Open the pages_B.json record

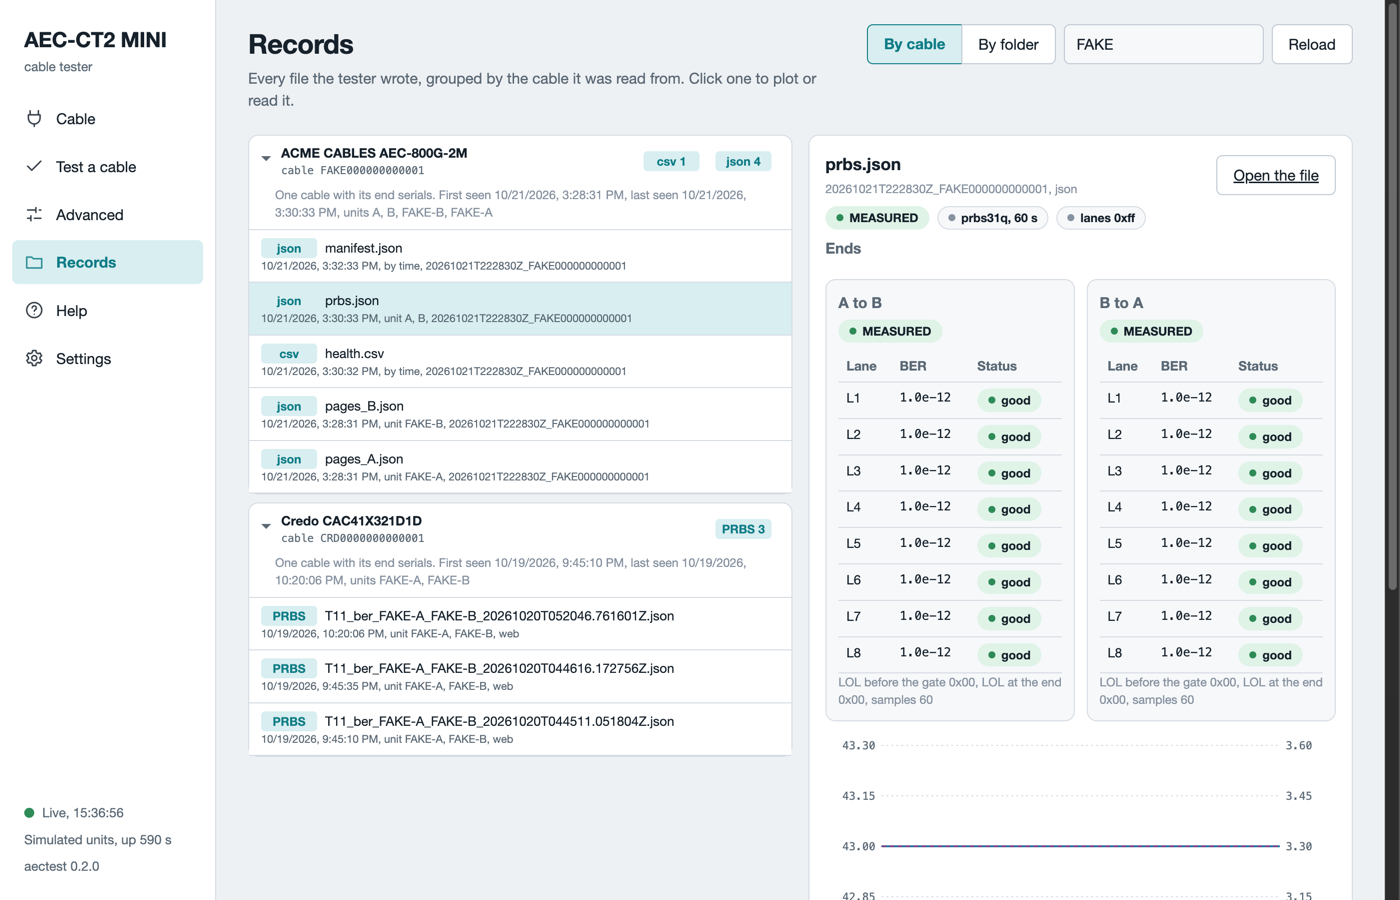click(x=520, y=414)
